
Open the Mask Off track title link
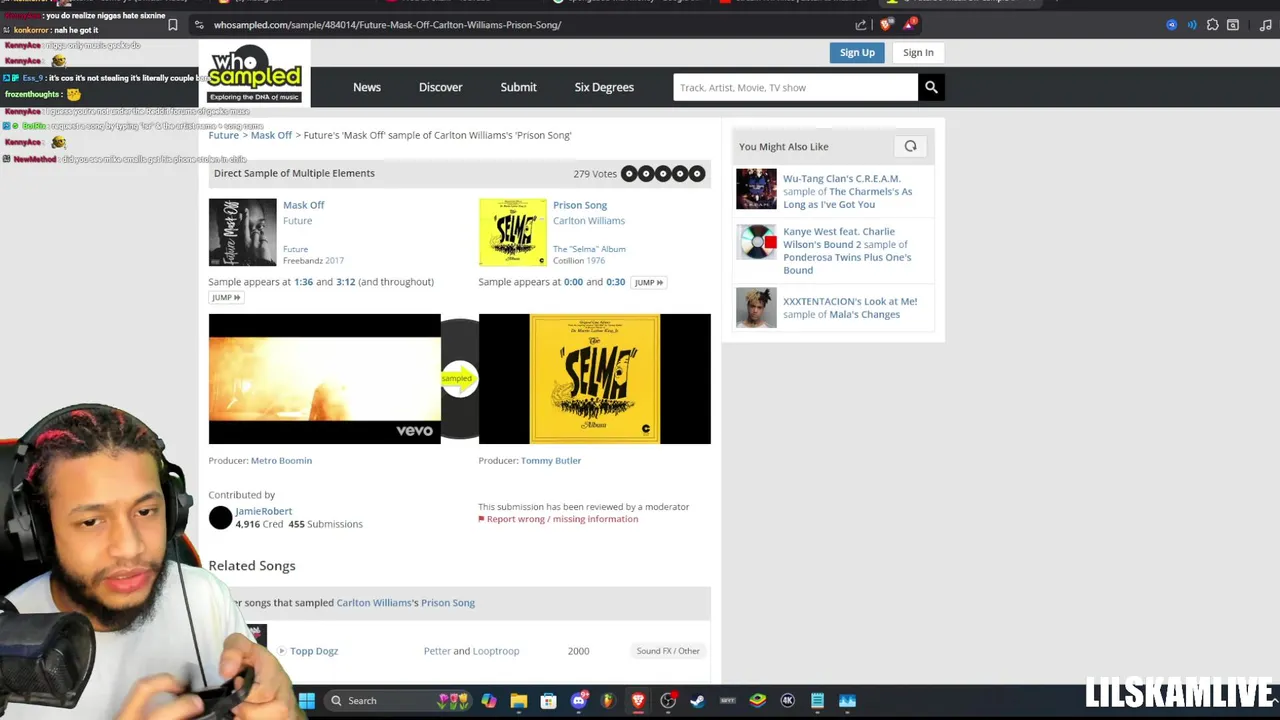(x=303, y=205)
